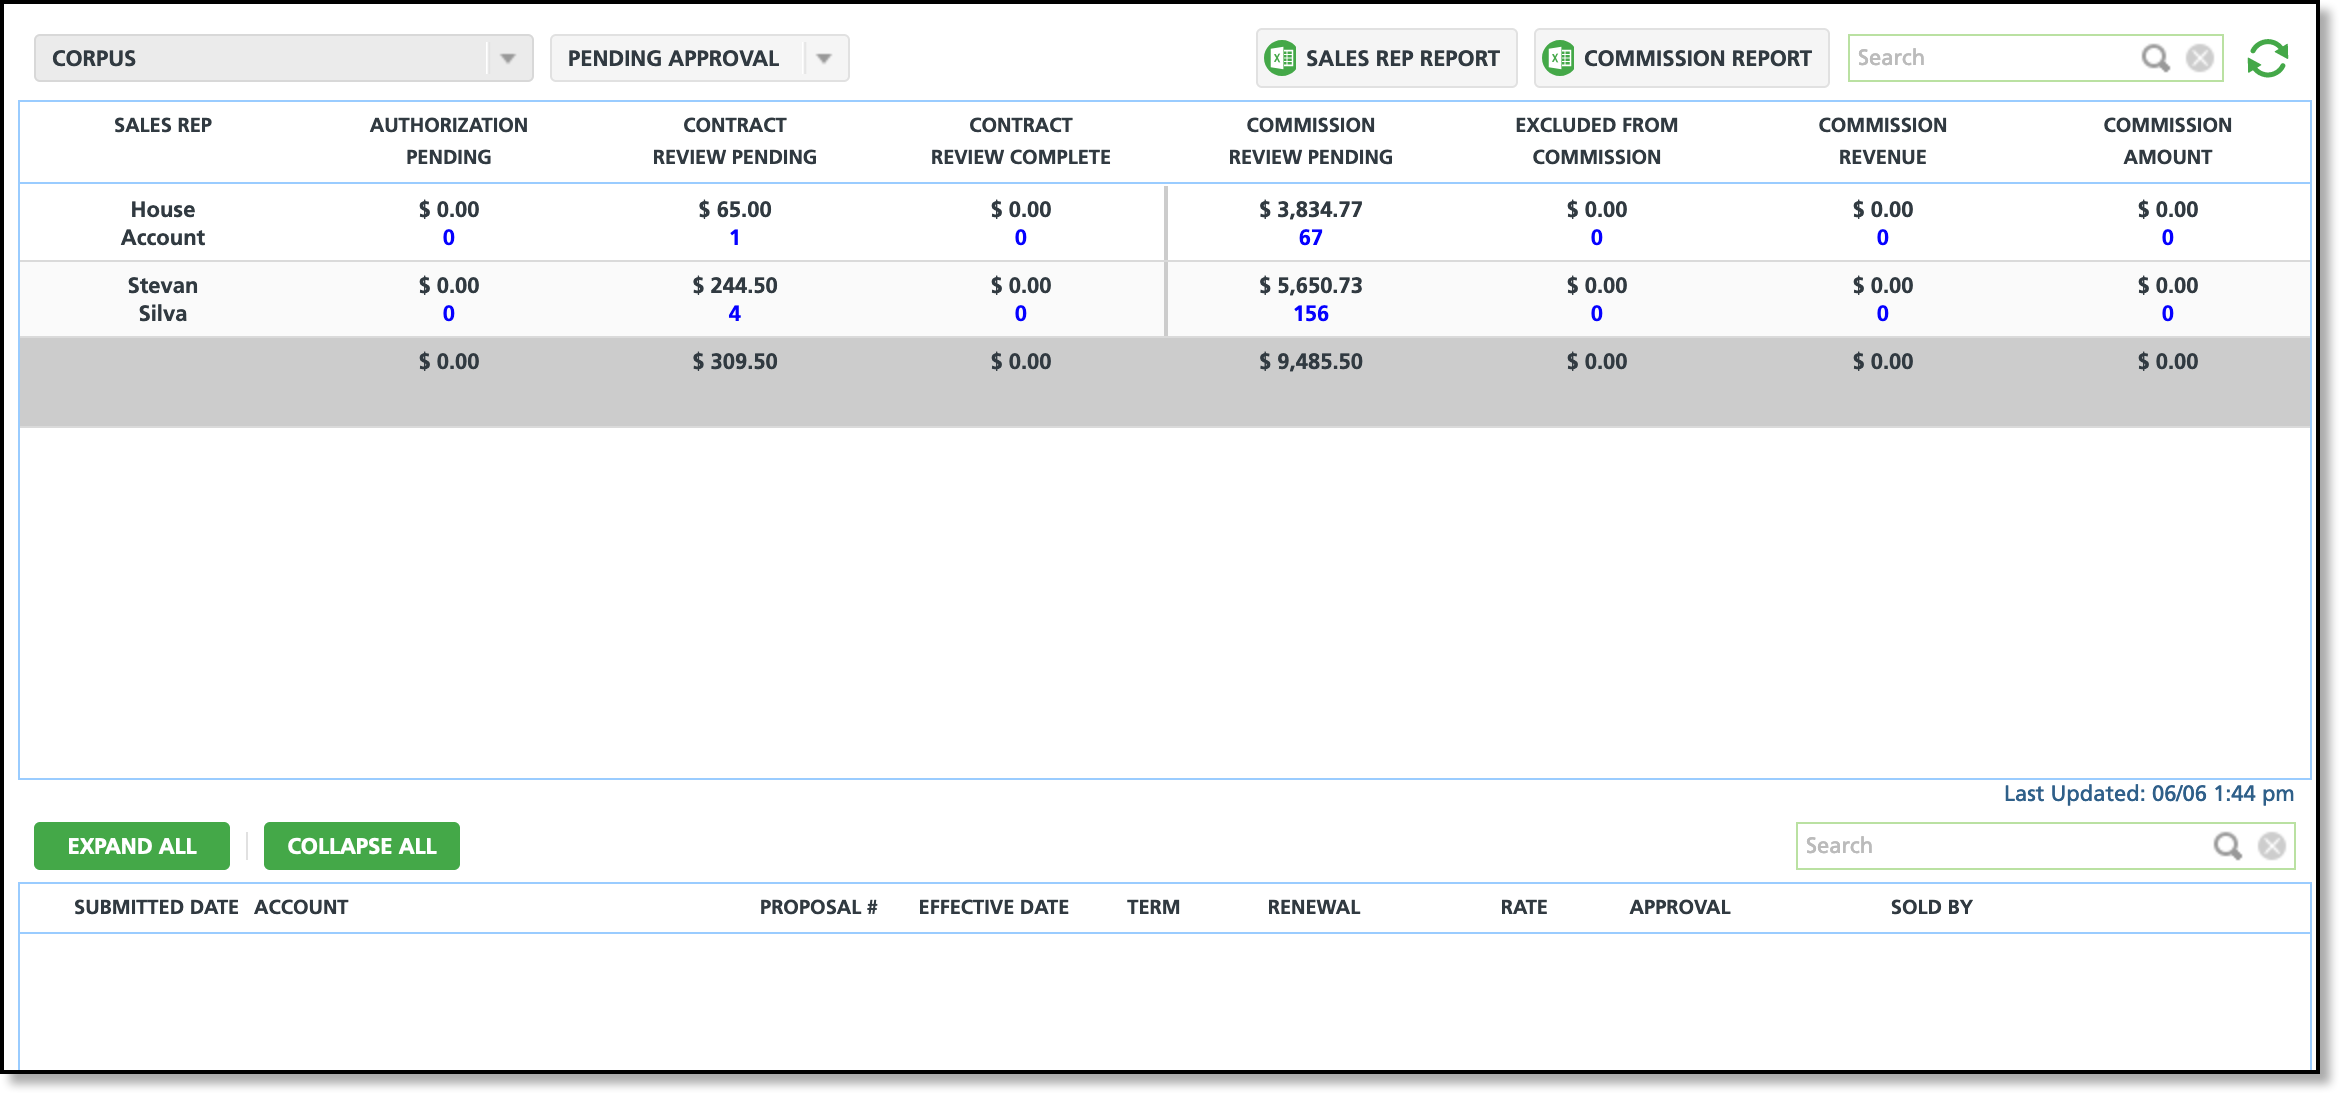
Task: Sort by the EFFECTIVE DATE column header
Action: [x=993, y=907]
